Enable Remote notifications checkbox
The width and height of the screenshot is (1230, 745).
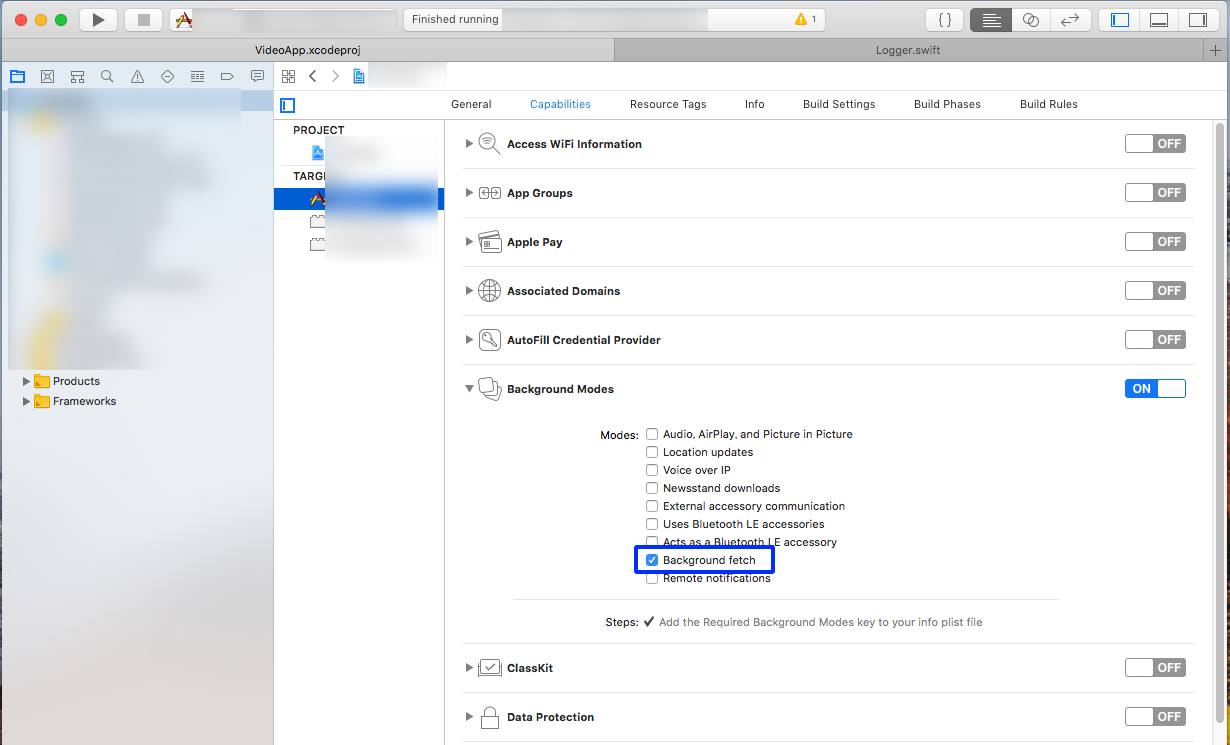tap(652, 578)
